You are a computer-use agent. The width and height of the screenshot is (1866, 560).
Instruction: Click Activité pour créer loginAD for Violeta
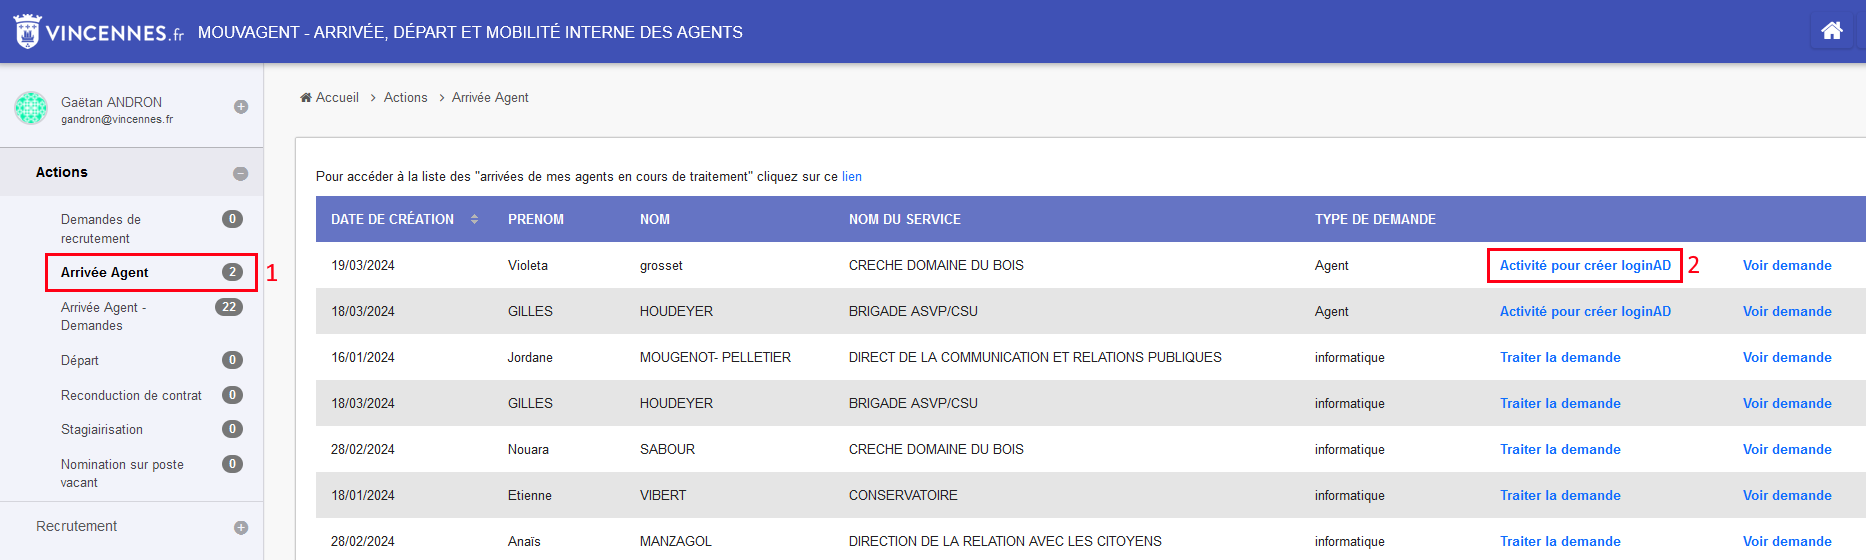pos(1585,265)
